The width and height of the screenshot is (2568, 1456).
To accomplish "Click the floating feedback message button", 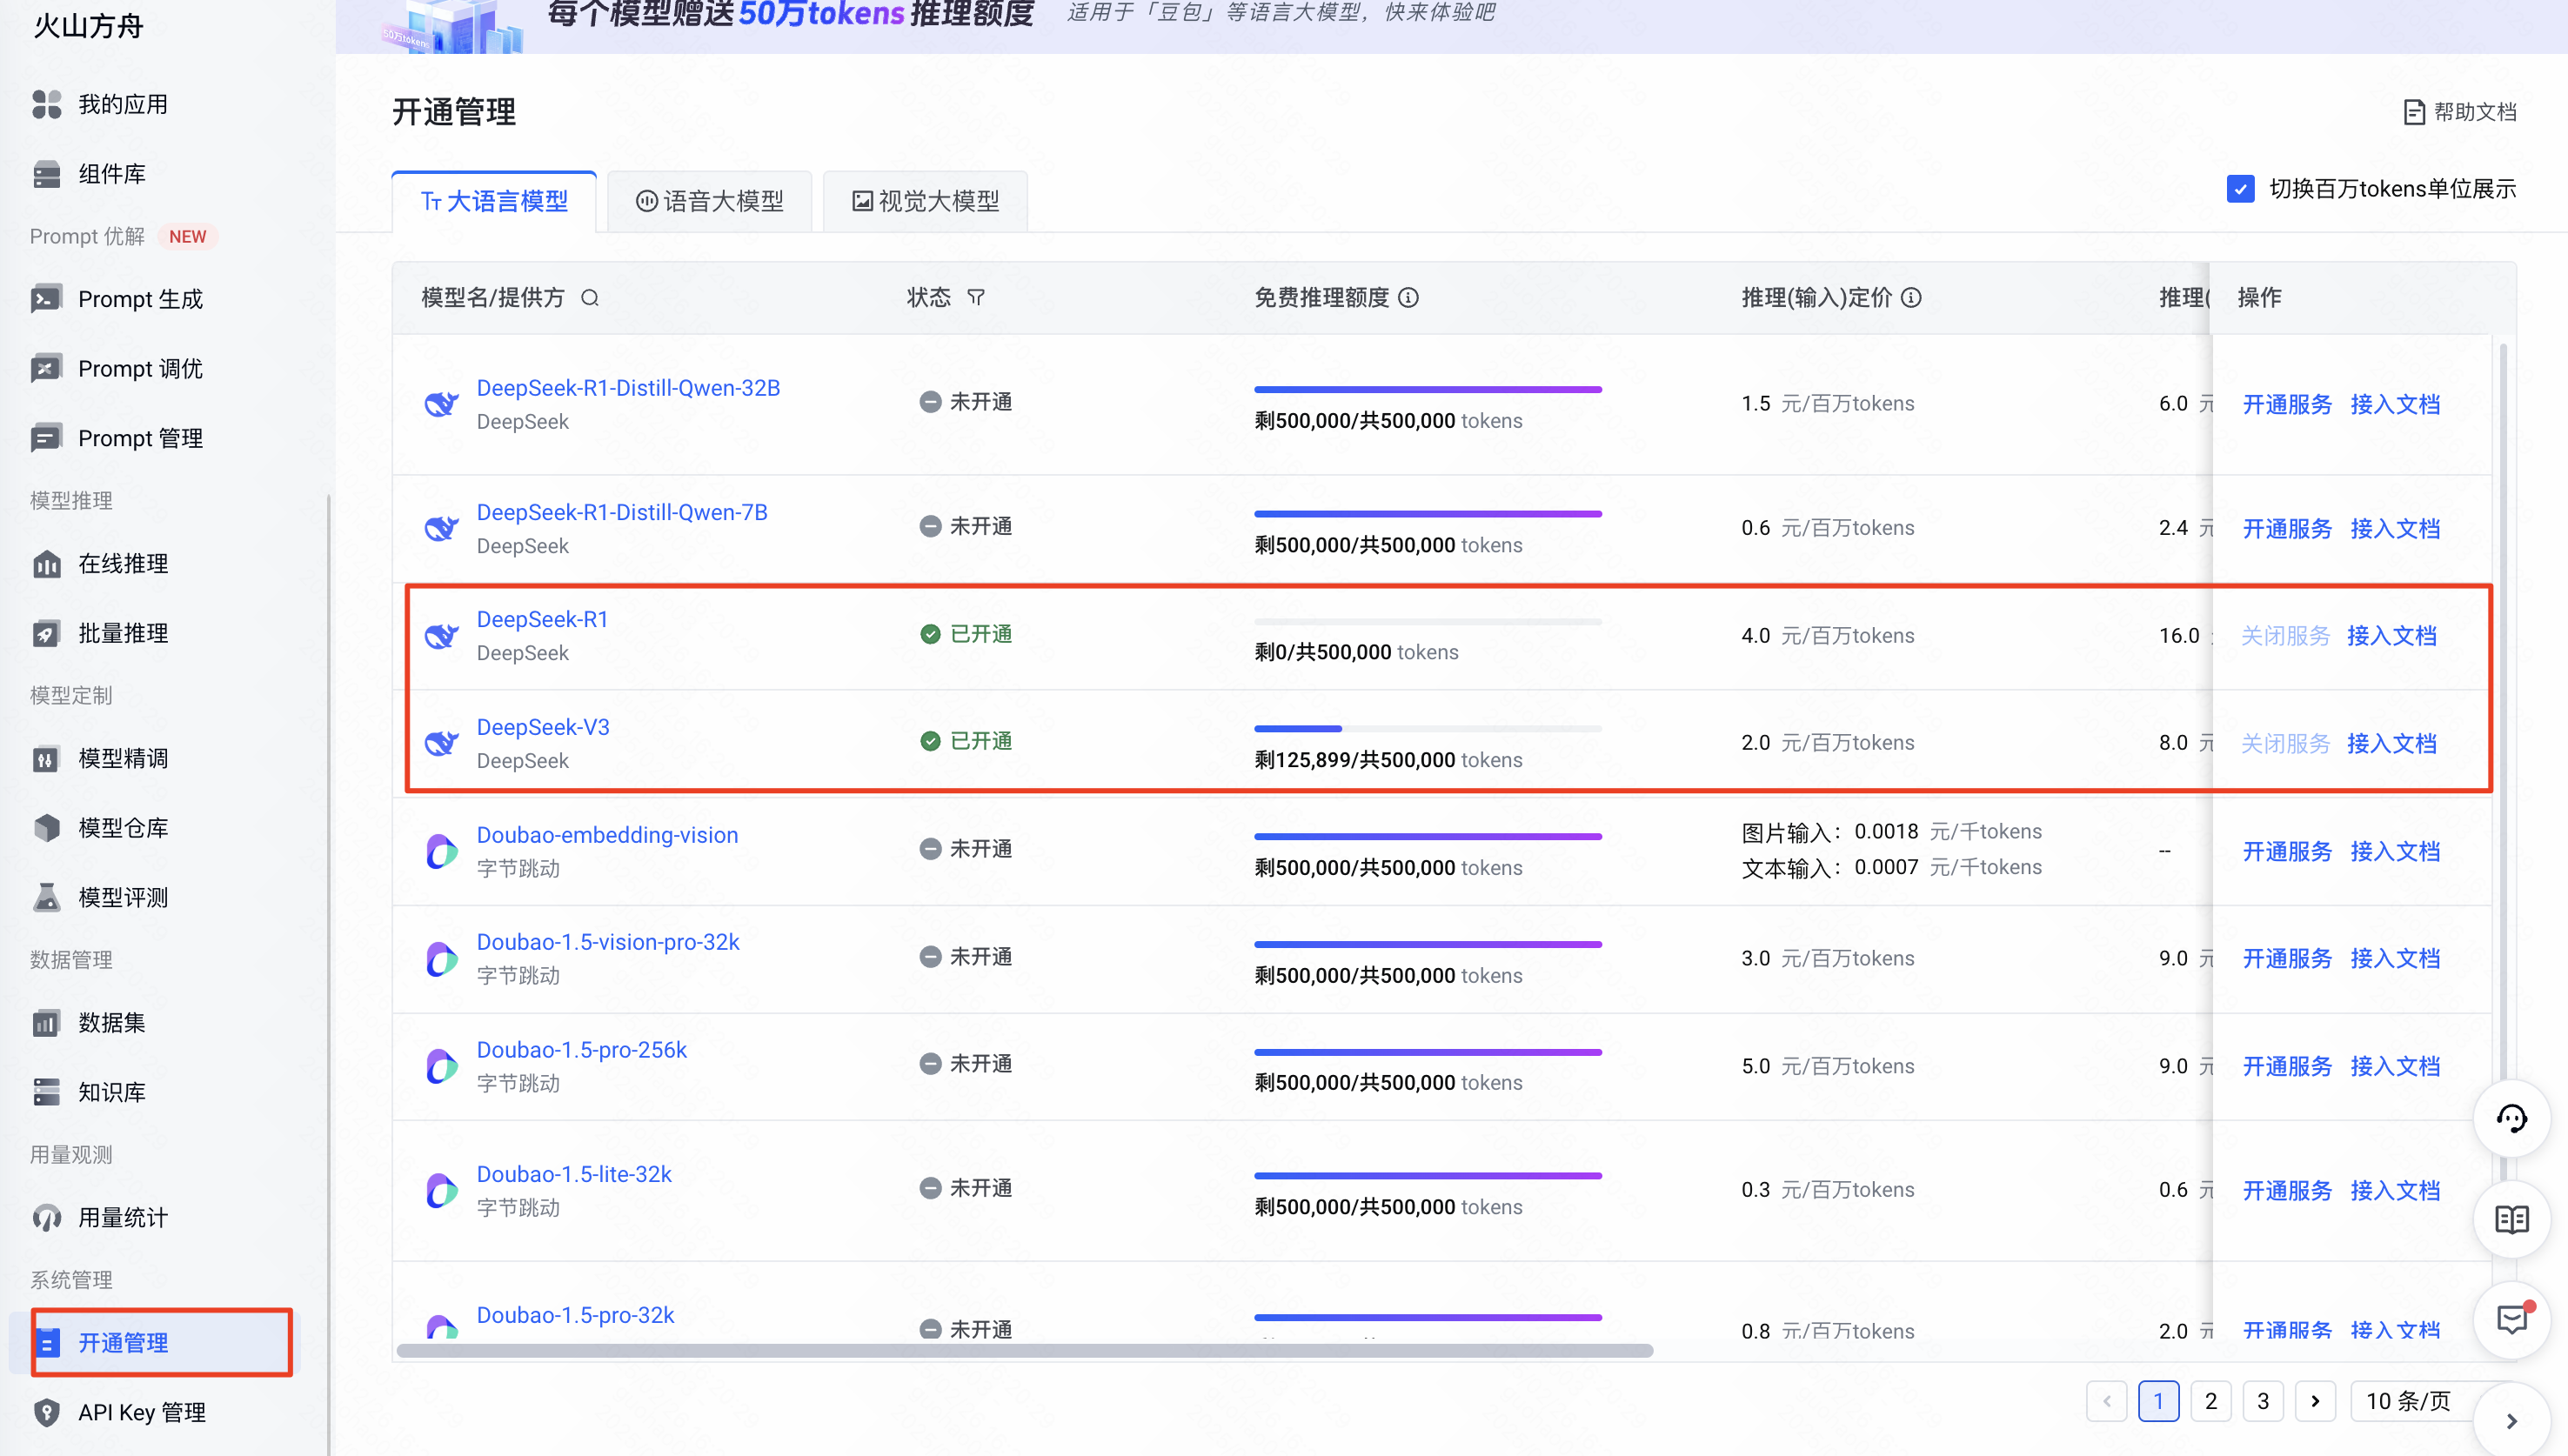I will coord(2511,1321).
